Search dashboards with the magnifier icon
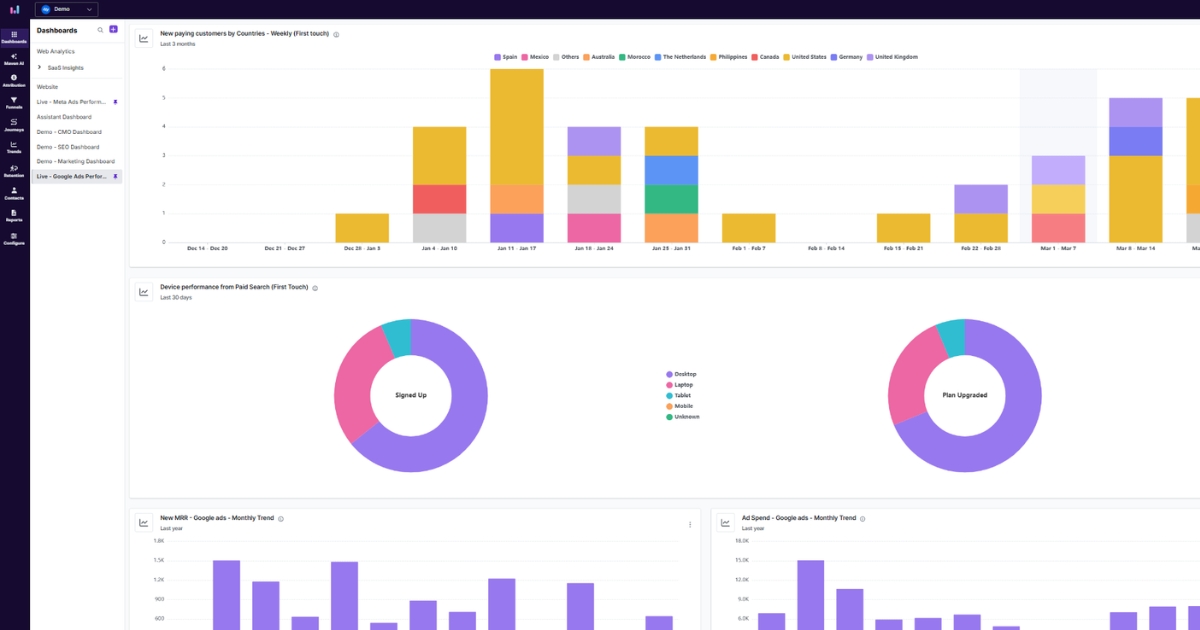The width and height of the screenshot is (1200, 630). click(100, 30)
